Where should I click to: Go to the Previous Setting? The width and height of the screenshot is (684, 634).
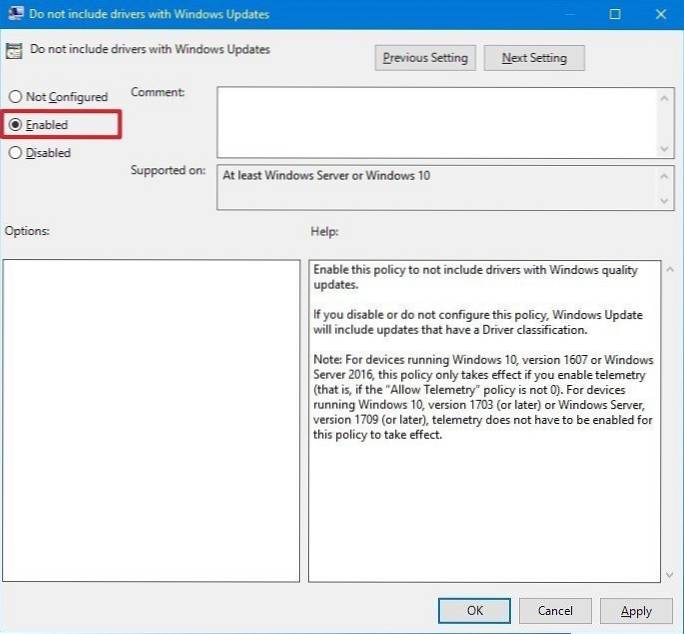(425, 58)
